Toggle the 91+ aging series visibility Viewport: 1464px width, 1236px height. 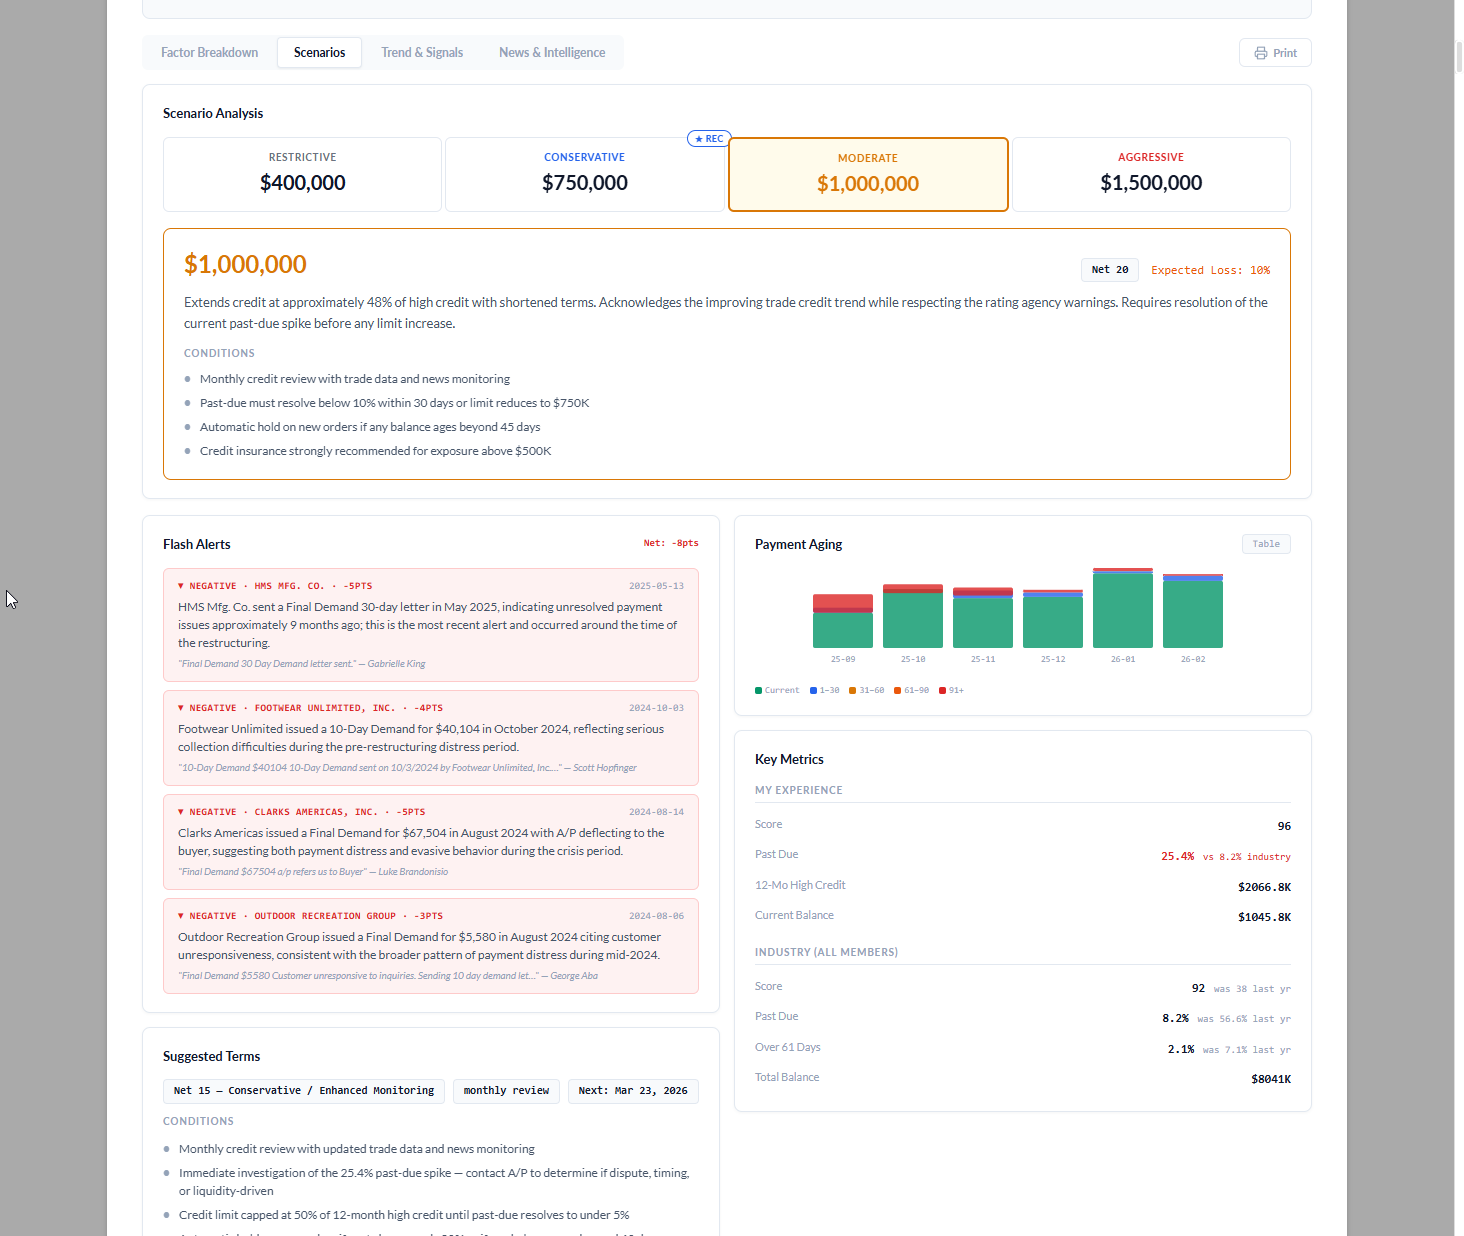tap(951, 690)
